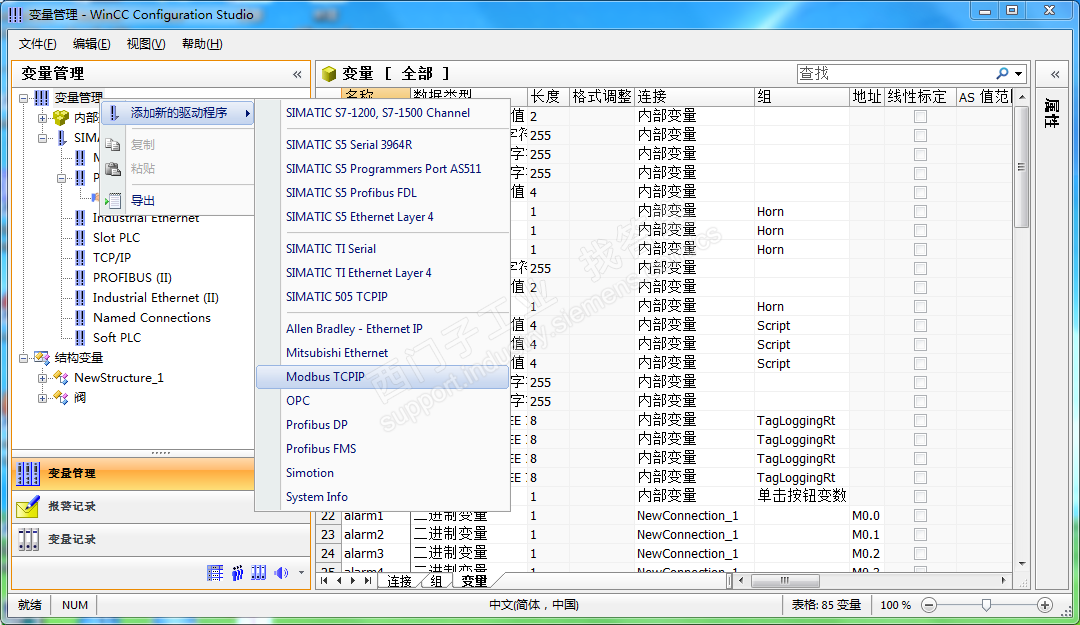Toggle linear scaling checkbox in 单击按钮变数 row

(x=920, y=496)
